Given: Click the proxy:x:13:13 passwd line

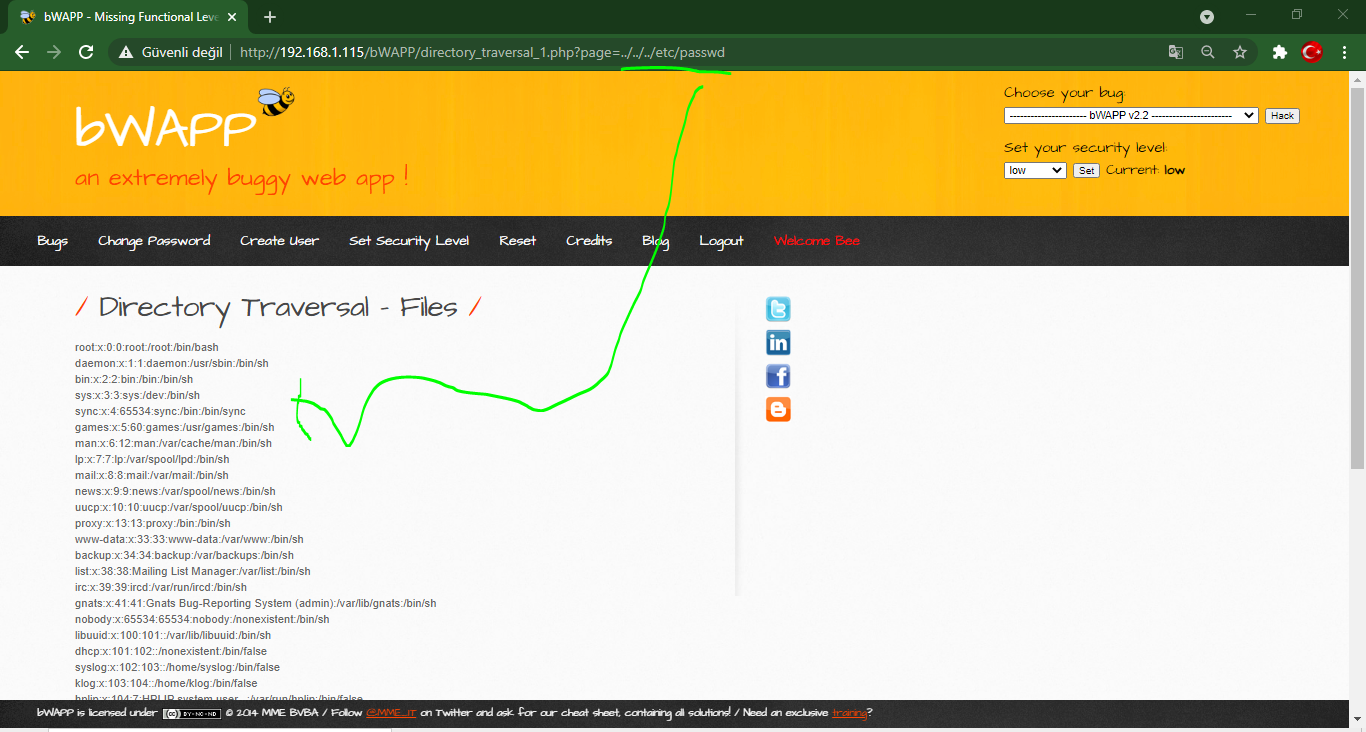Looking at the screenshot, I should tap(153, 523).
